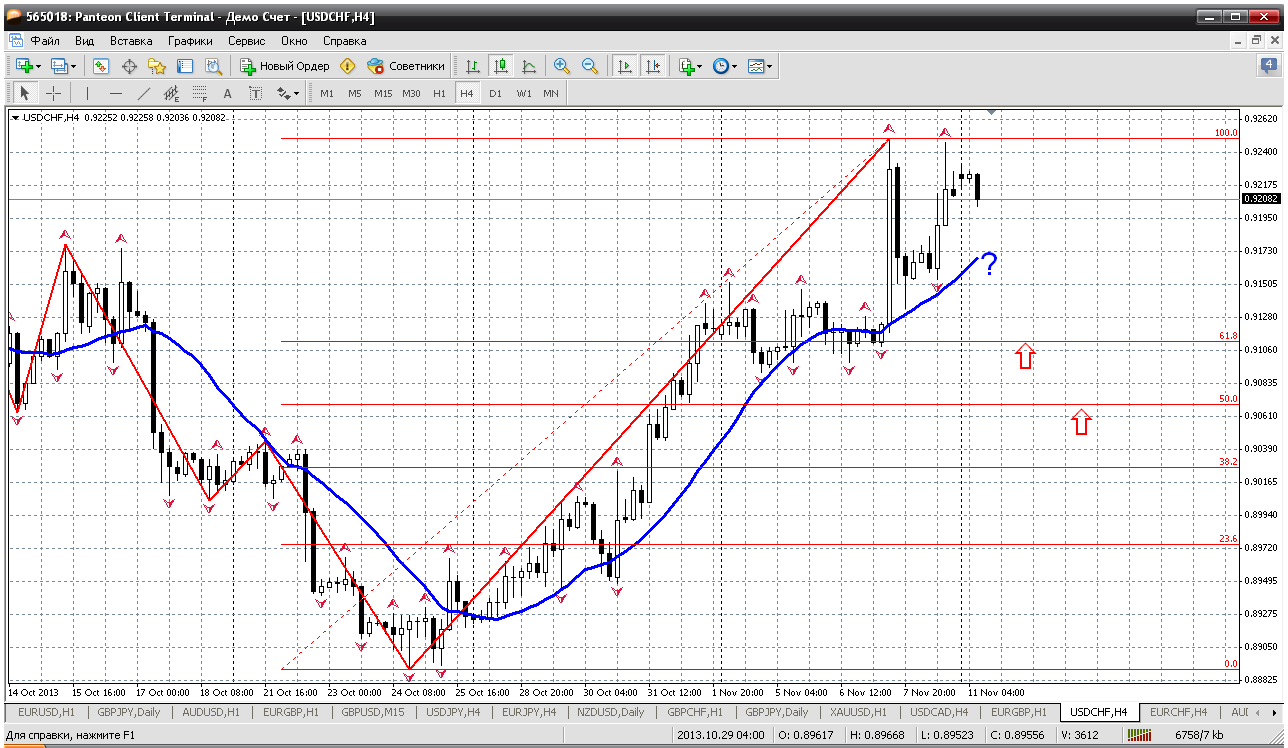
Task: Switch to M5 timeframe
Action: [355, 93]
